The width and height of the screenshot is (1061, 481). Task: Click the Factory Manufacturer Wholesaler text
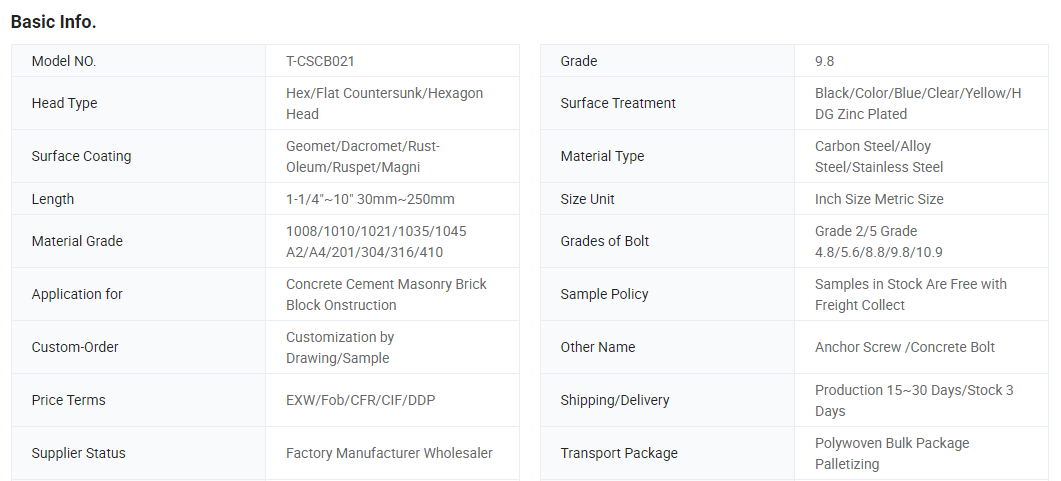tap(389, 453)
